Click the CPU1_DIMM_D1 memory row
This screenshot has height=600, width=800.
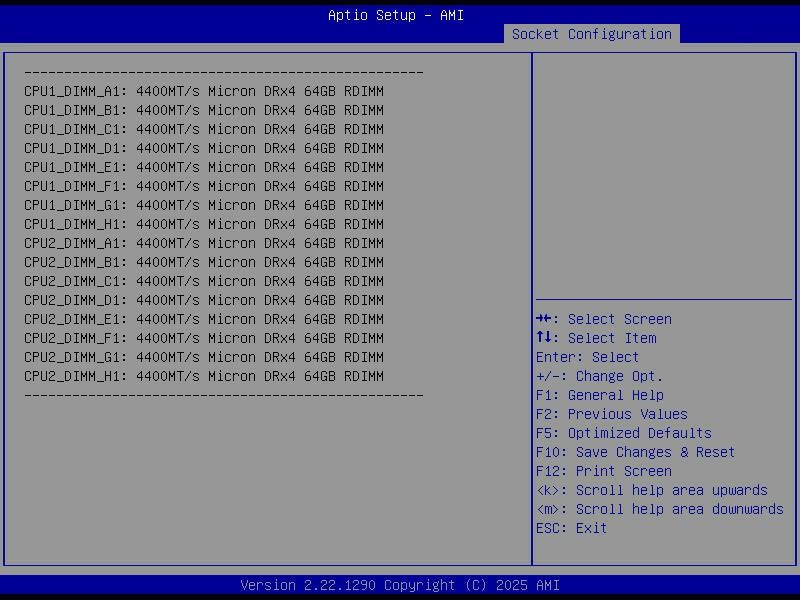click(204, 148)
